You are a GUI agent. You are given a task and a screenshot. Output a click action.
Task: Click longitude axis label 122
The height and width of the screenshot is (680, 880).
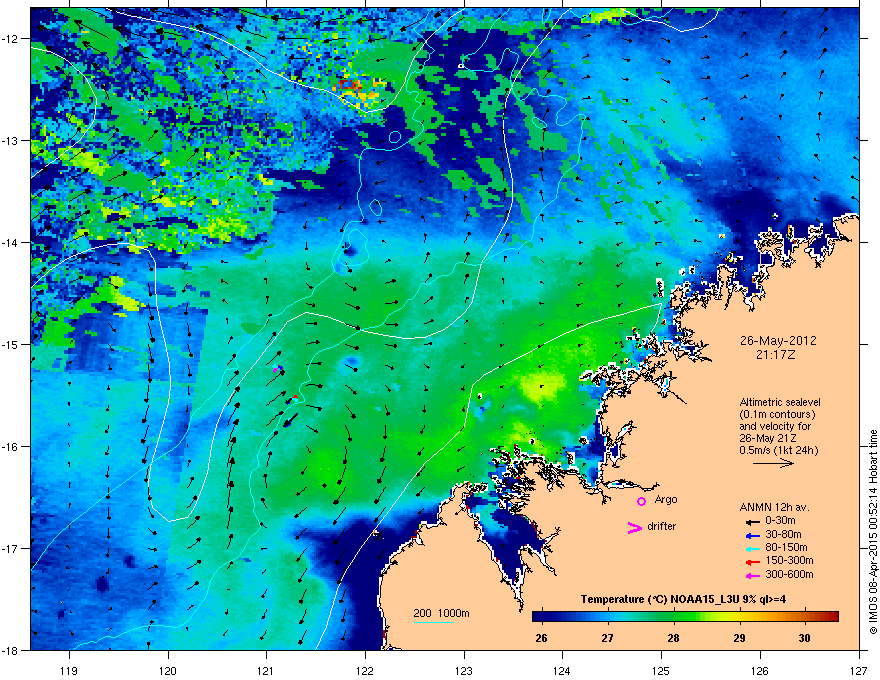pyautogui.click(x=365, y=671)
